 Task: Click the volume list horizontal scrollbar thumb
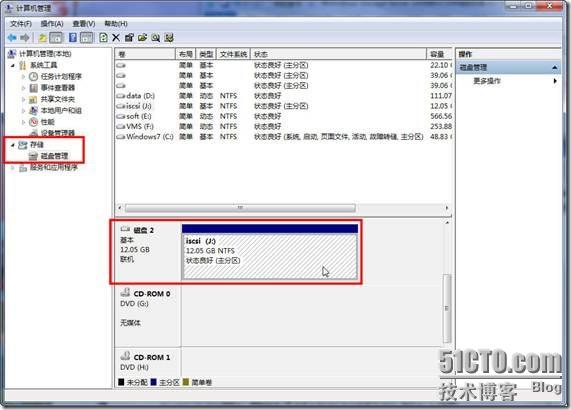(240, 208)
